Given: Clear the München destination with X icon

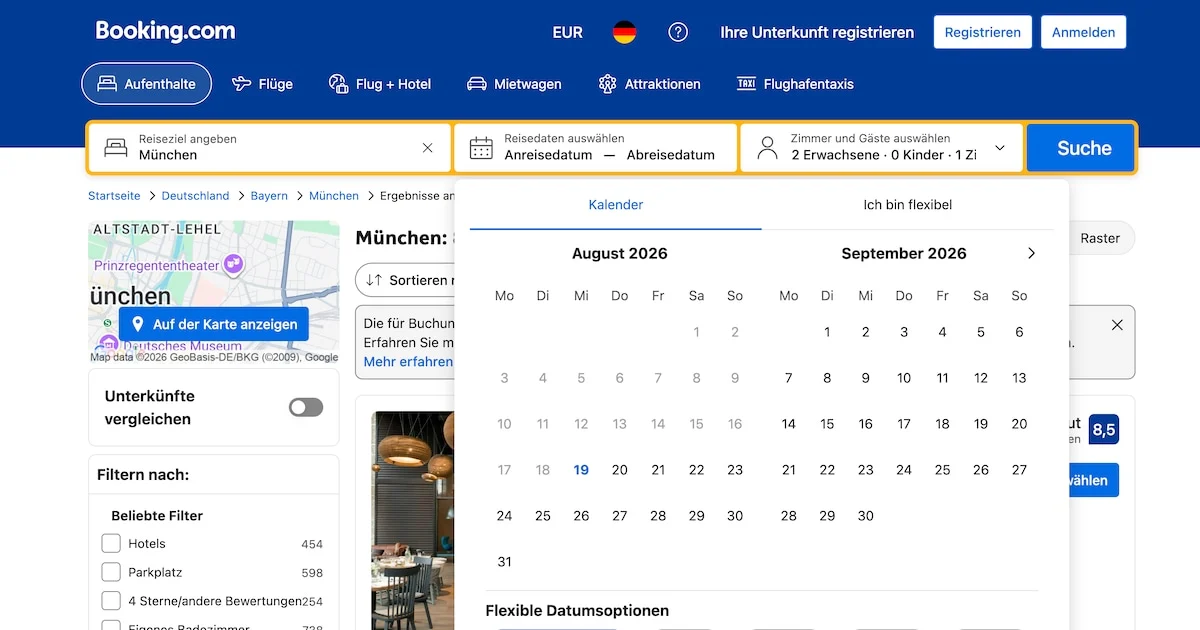Looking at the screenshot, I should tap(428, 148).
